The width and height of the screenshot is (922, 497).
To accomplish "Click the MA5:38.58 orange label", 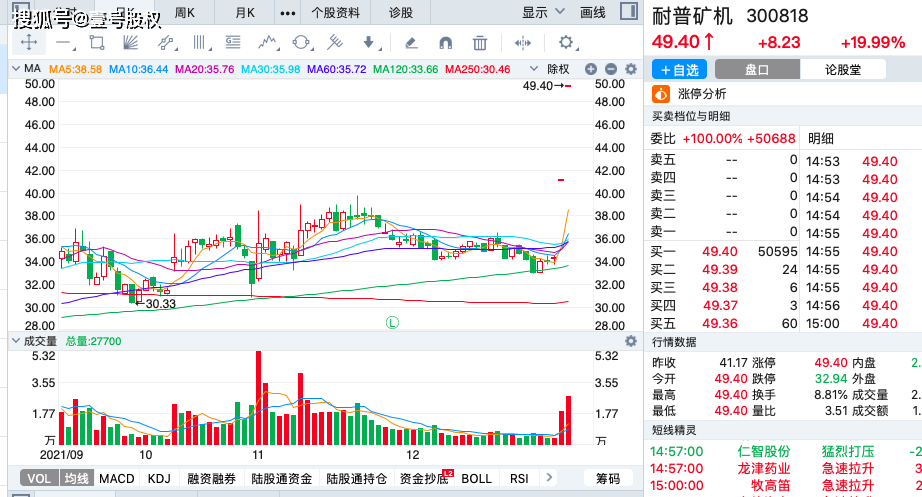I will point(75,69).
